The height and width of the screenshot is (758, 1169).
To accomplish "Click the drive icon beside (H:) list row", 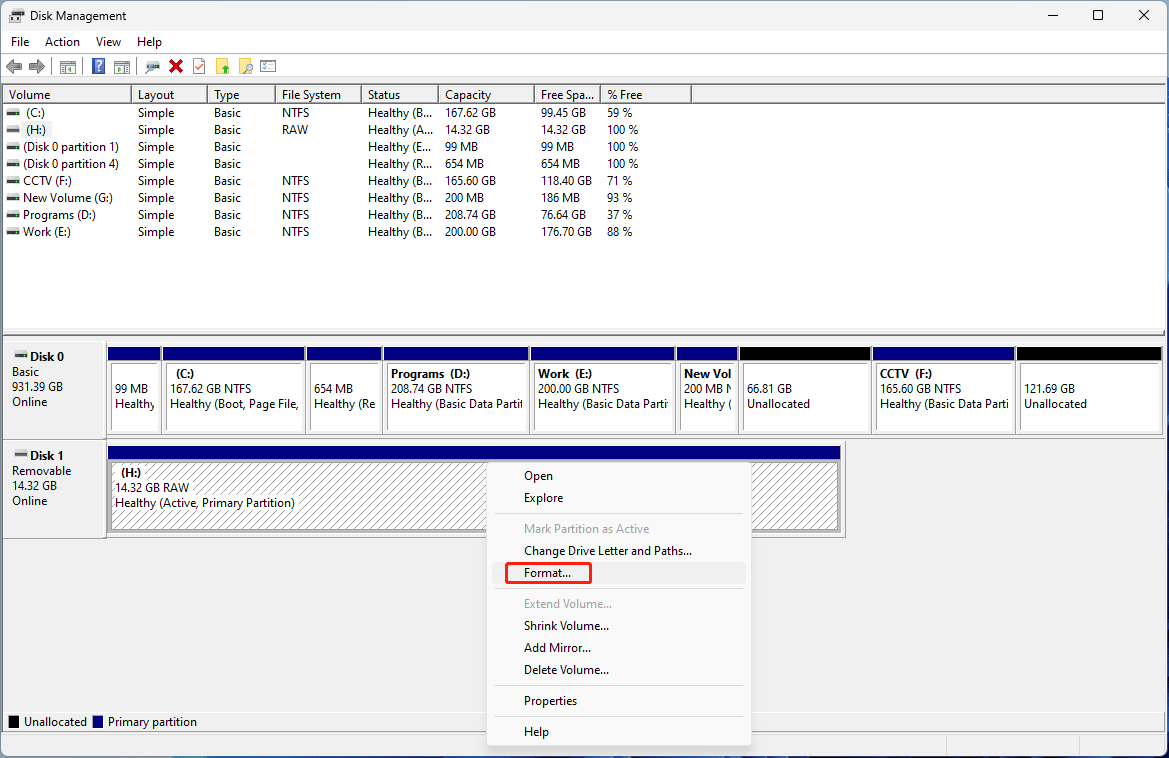I will (13, 130).
